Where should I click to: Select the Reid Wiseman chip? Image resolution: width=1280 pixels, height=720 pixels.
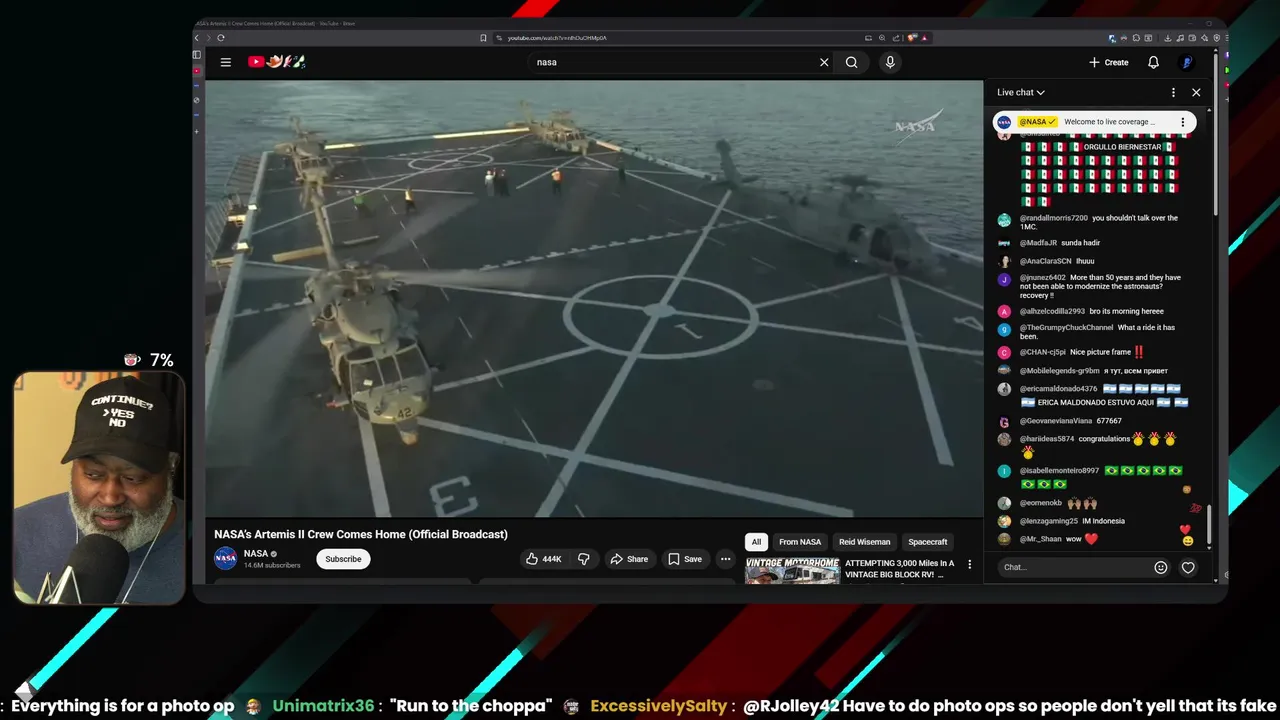click(865, 542)
